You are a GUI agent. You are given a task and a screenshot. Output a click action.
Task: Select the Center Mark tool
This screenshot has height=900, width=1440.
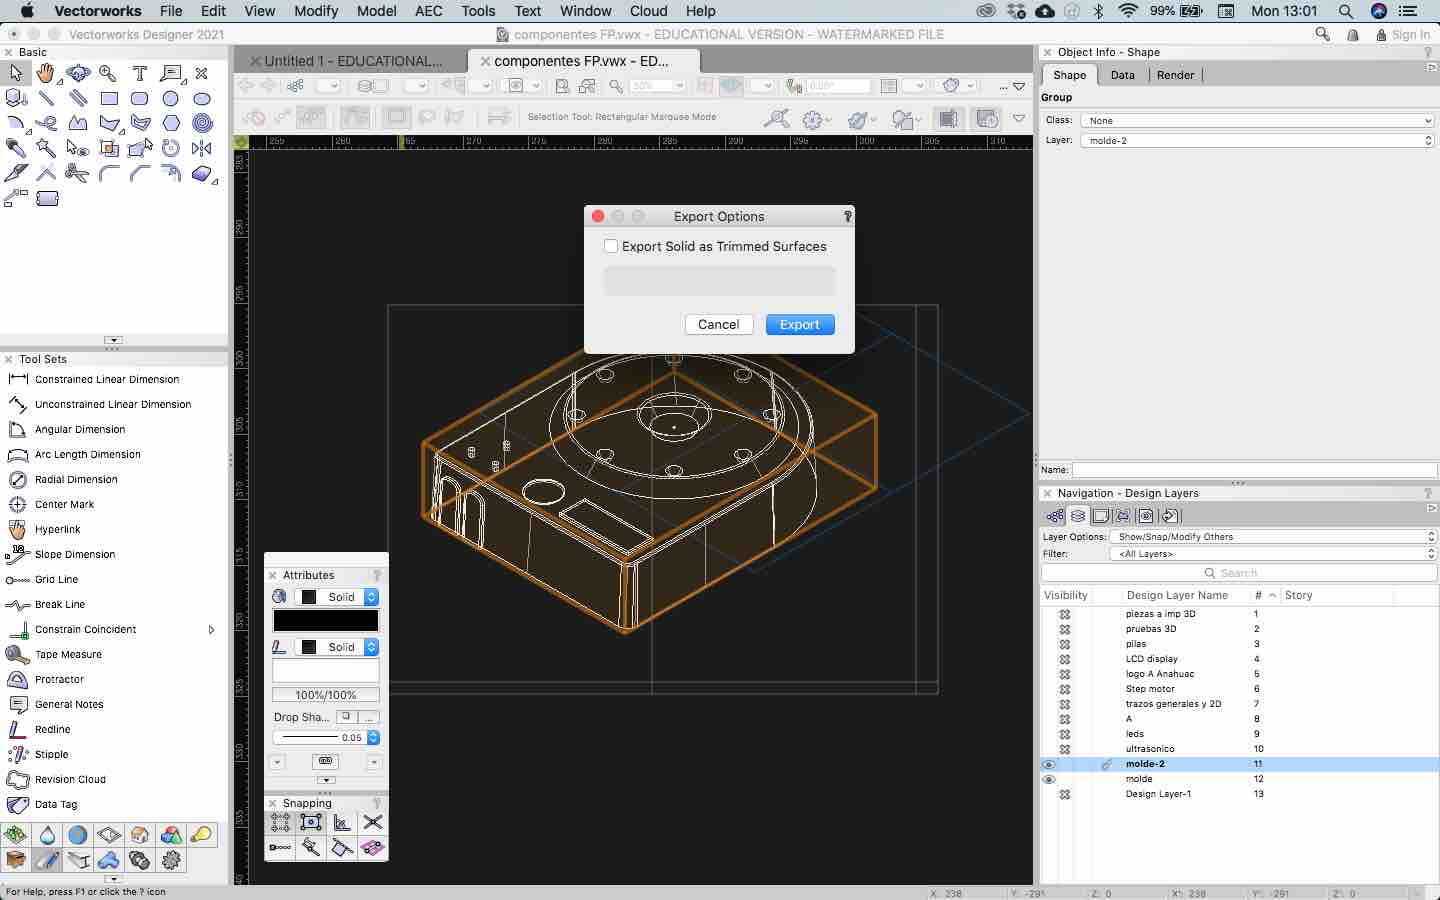point(64,504)
